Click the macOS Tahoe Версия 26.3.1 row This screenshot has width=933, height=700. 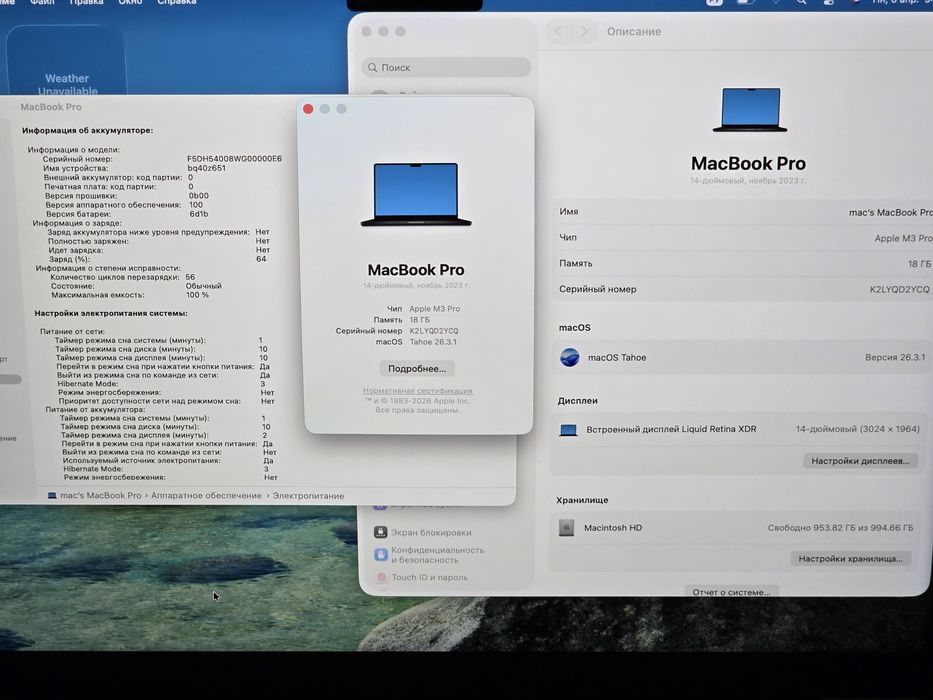coord(741,357)
